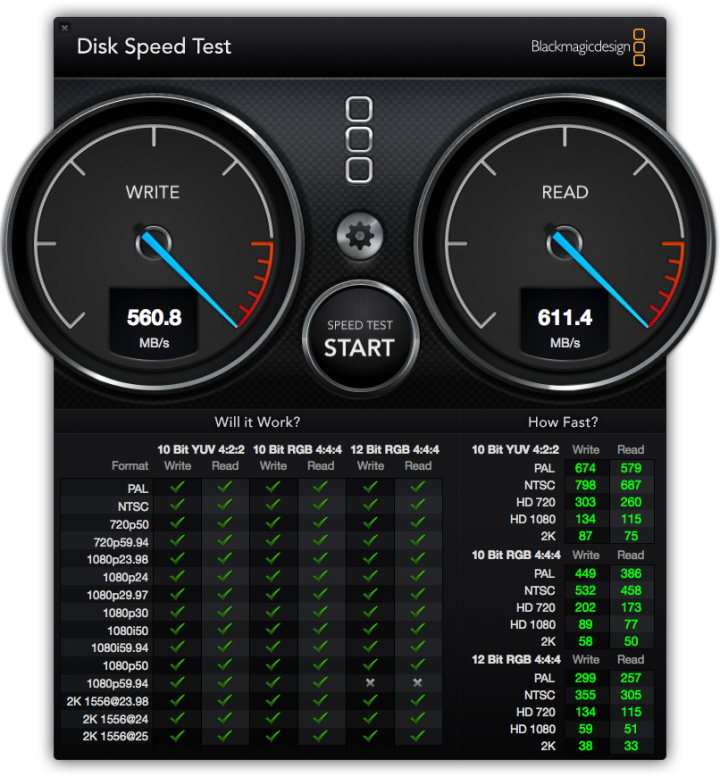This screenshot has width=720, height=777.
Task: Click 10 Bit RGB NTSC write value 532
Action: point(585,591)
